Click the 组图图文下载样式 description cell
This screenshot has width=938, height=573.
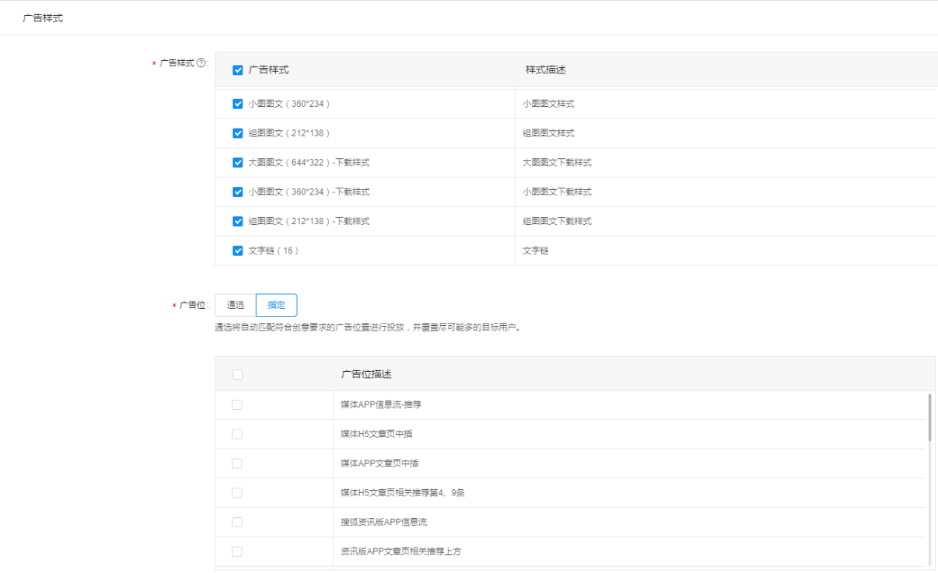point(557,221)
